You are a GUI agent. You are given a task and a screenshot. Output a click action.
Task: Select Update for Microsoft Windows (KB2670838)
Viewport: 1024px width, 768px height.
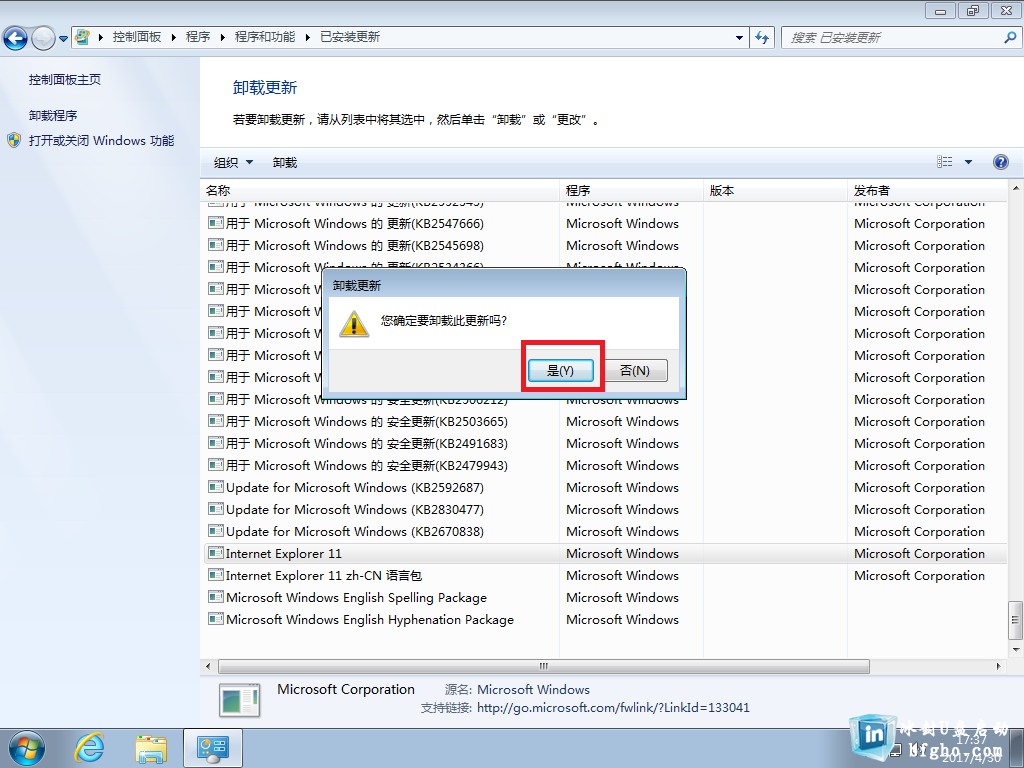[605, 532]
